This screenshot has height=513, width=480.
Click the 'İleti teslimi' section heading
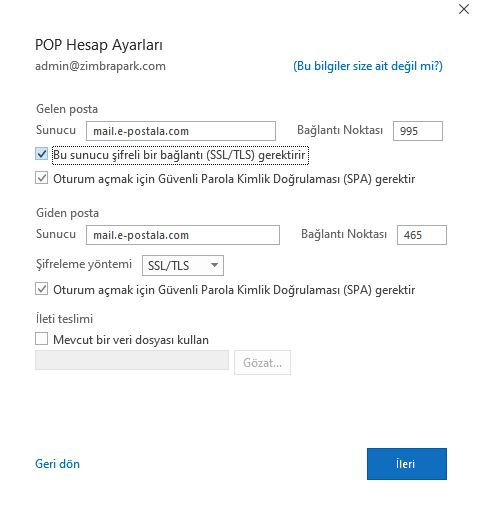point(64,319)
